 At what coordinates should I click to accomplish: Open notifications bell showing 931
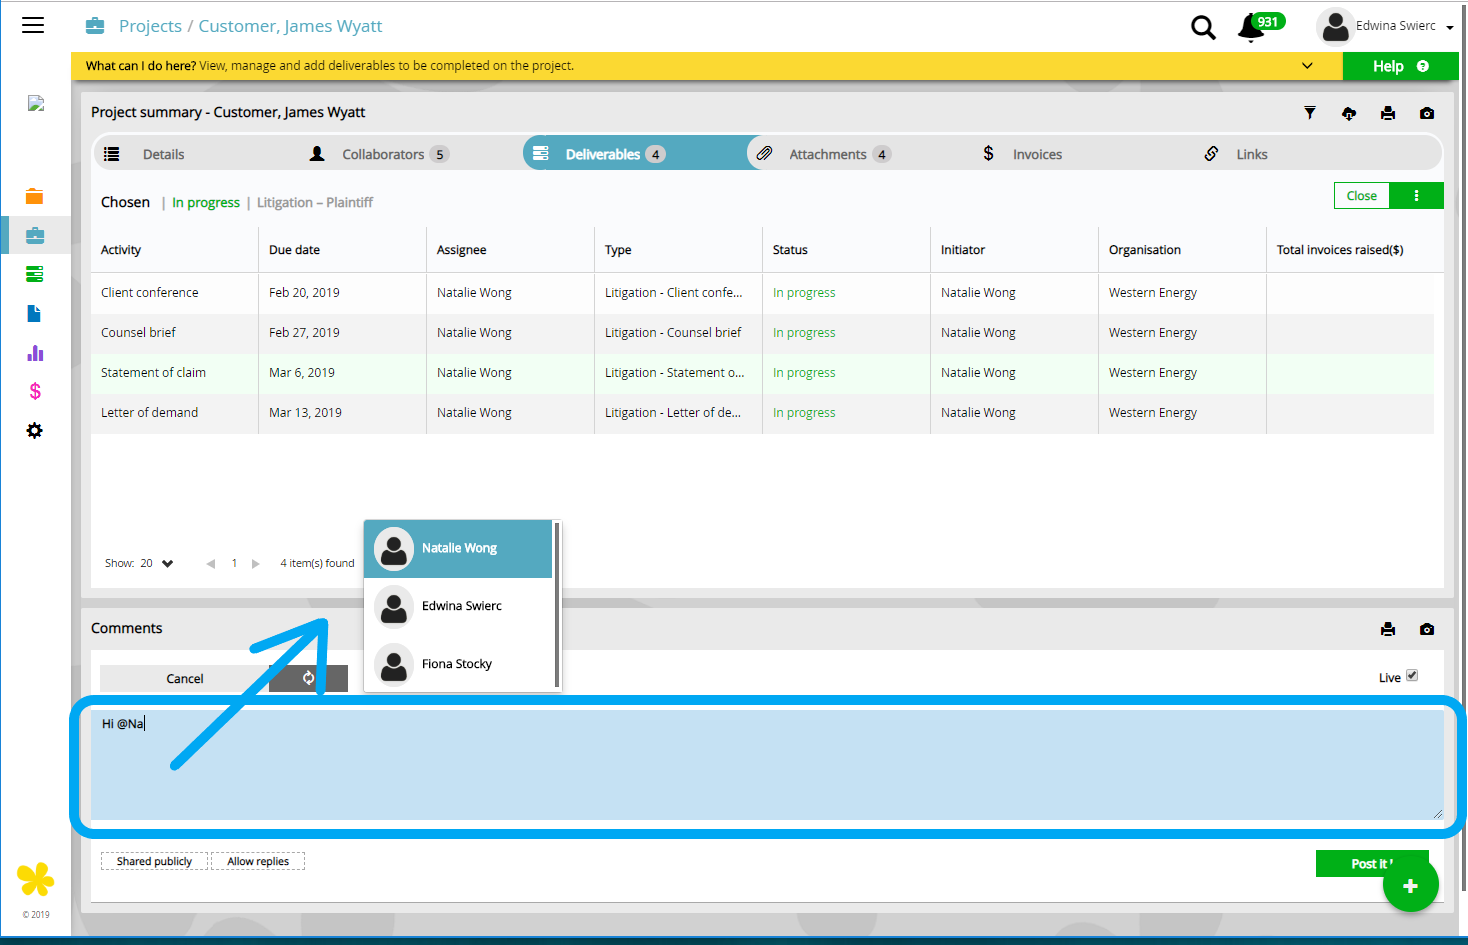1251,28
